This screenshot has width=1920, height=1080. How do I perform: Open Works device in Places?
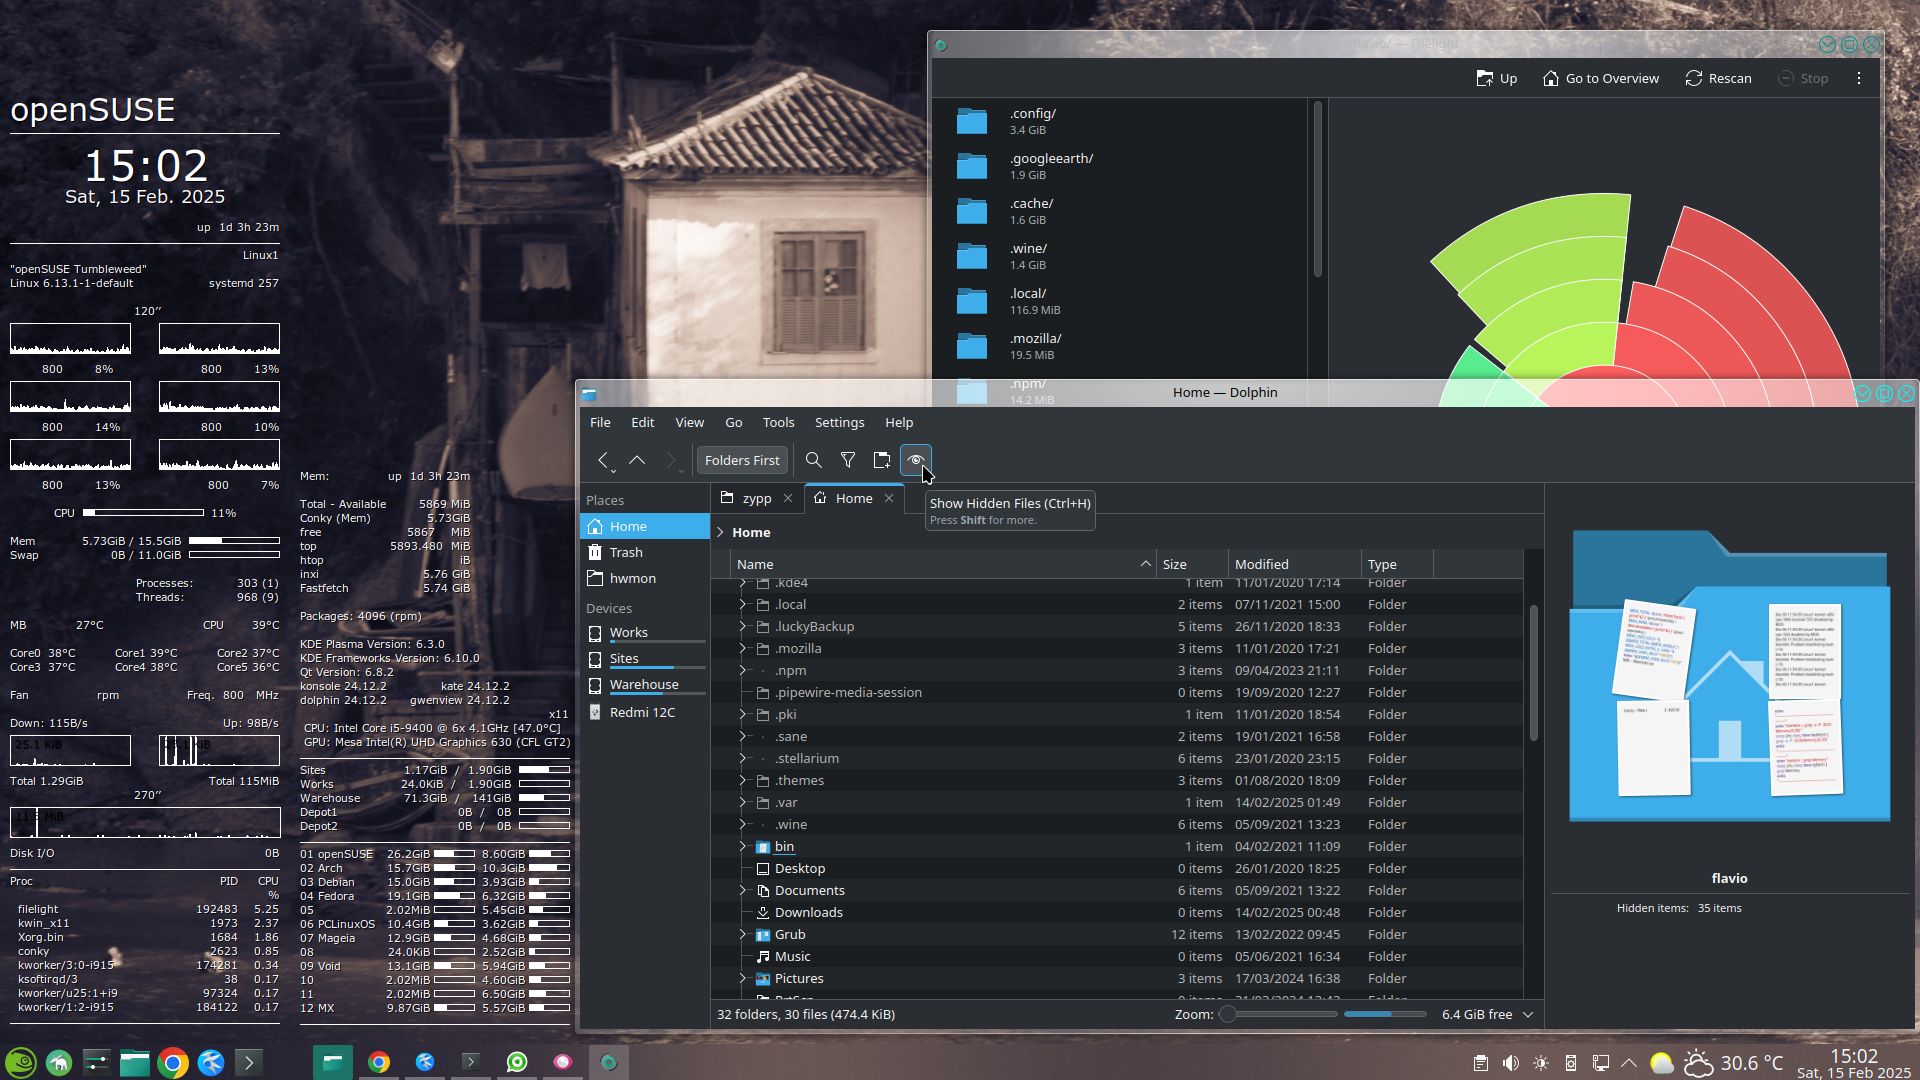[645, 633]
